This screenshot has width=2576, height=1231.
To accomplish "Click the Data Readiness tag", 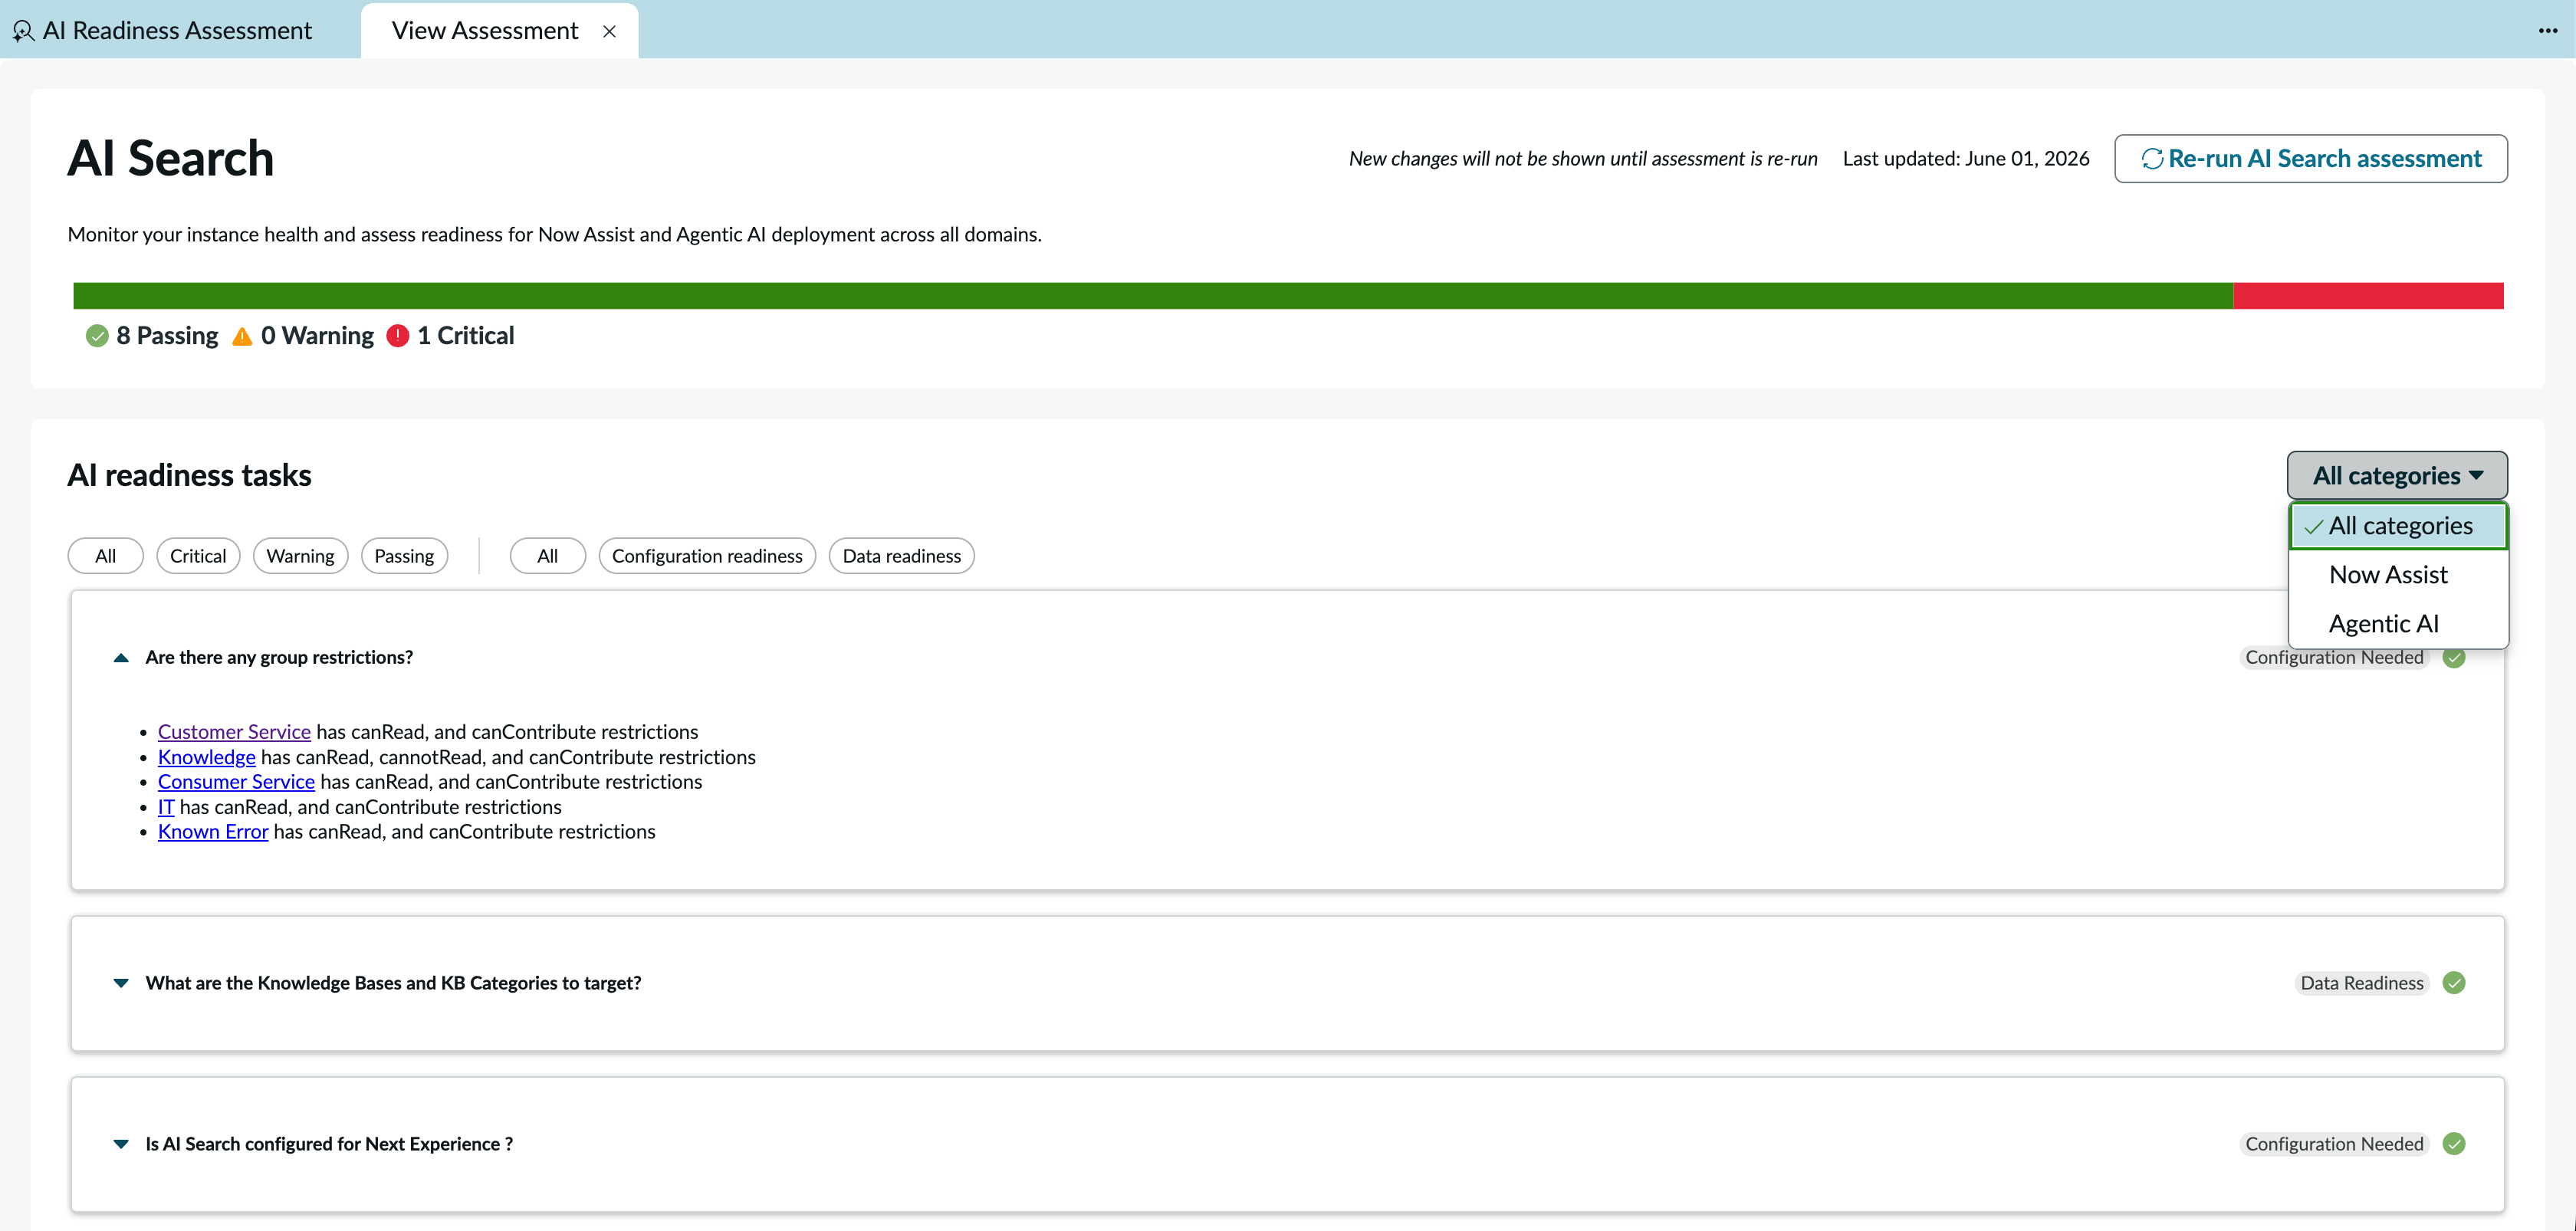I will pyautogui.click(x=2362, y=983).
